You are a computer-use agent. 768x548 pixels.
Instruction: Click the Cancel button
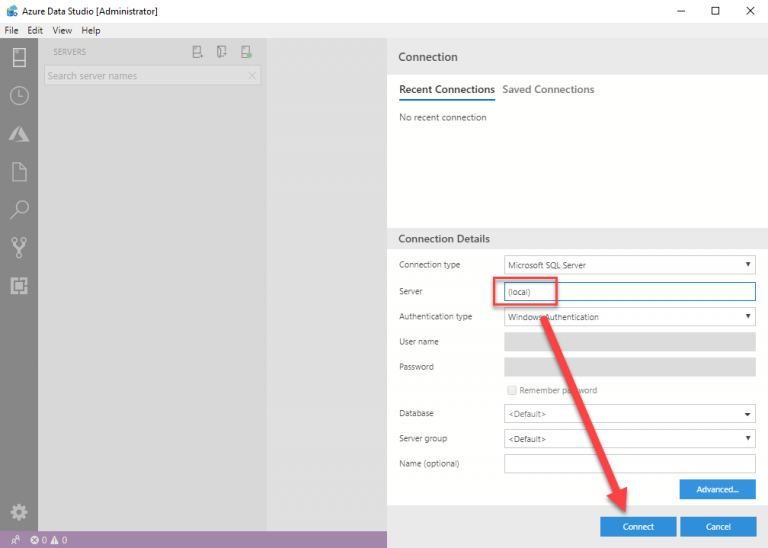click(x=718, y=527)
